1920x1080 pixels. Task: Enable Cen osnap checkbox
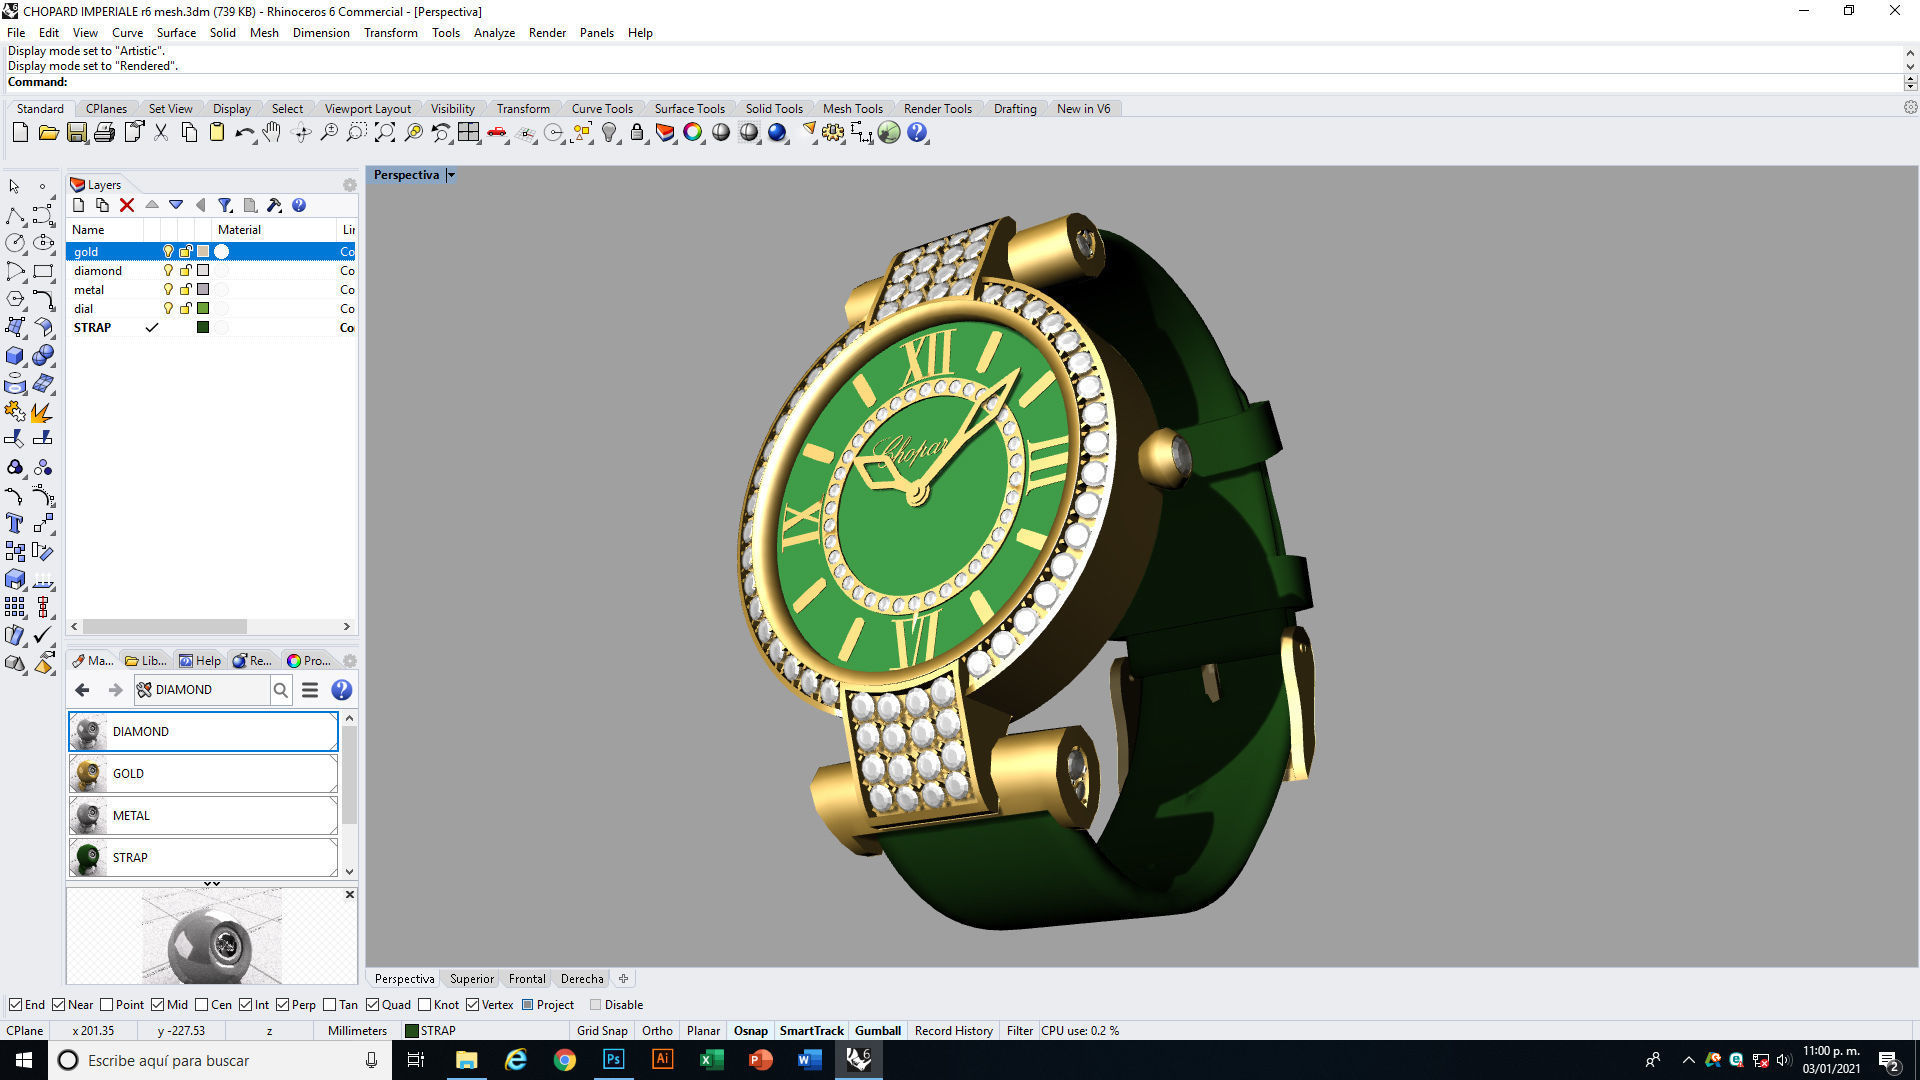click(x=201, y=1005)
